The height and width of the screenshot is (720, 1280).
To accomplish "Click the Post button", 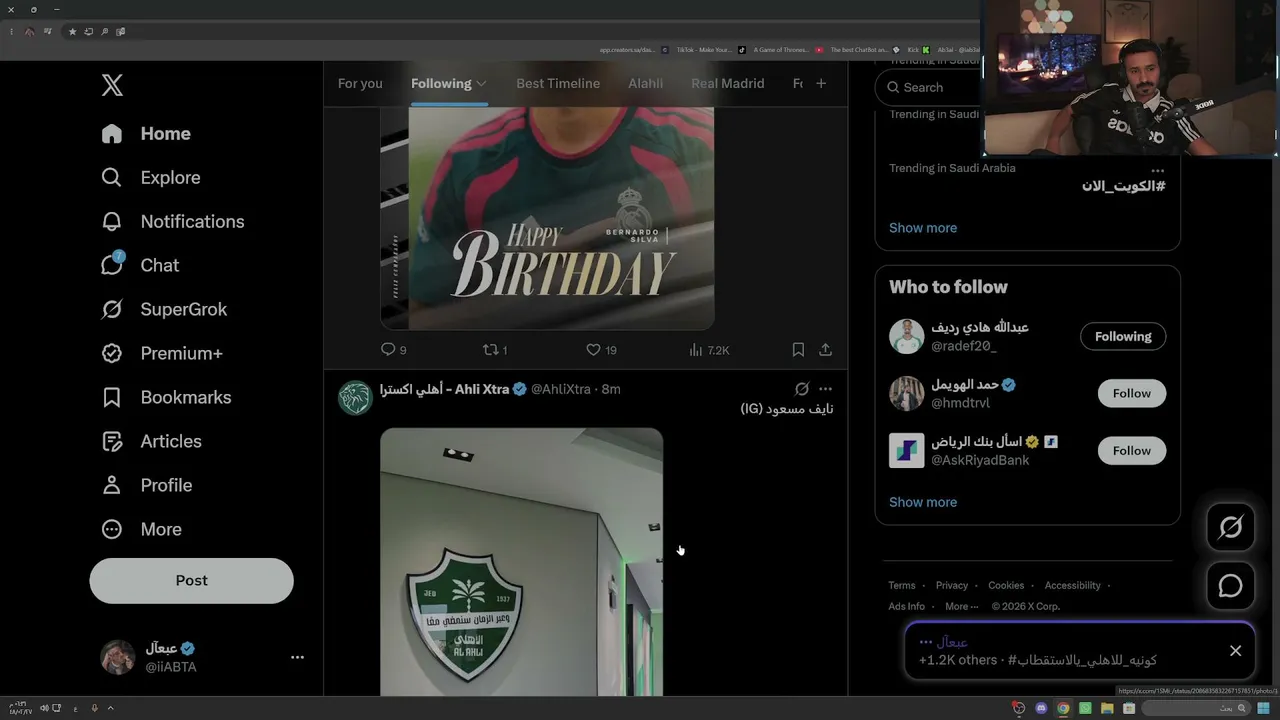I will 191,580.
